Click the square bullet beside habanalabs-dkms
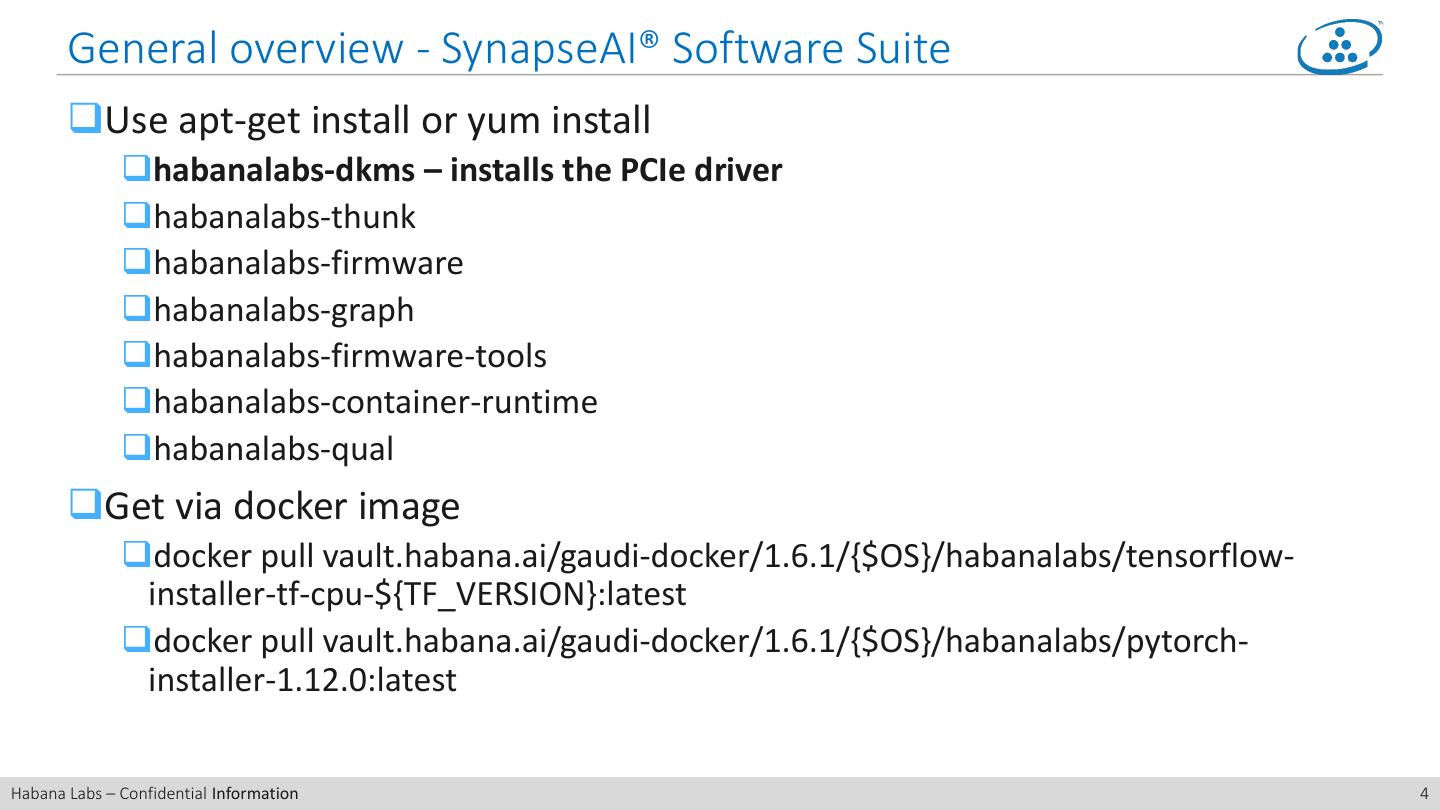The height and width of the screenshot is (810, 1440). [x=137, y=168]
